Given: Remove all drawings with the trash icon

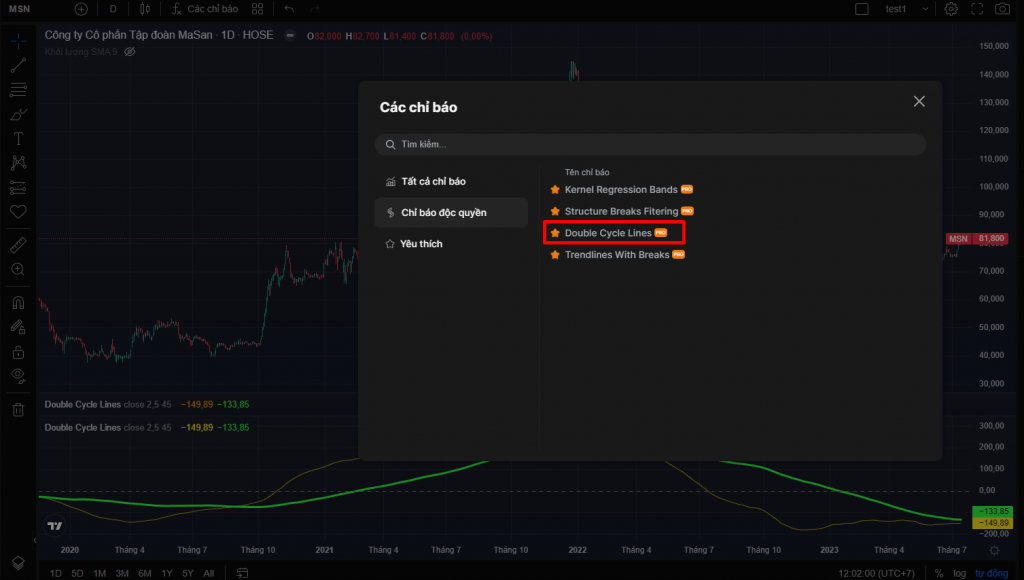Looking at the screenshot, I should 17,408.
